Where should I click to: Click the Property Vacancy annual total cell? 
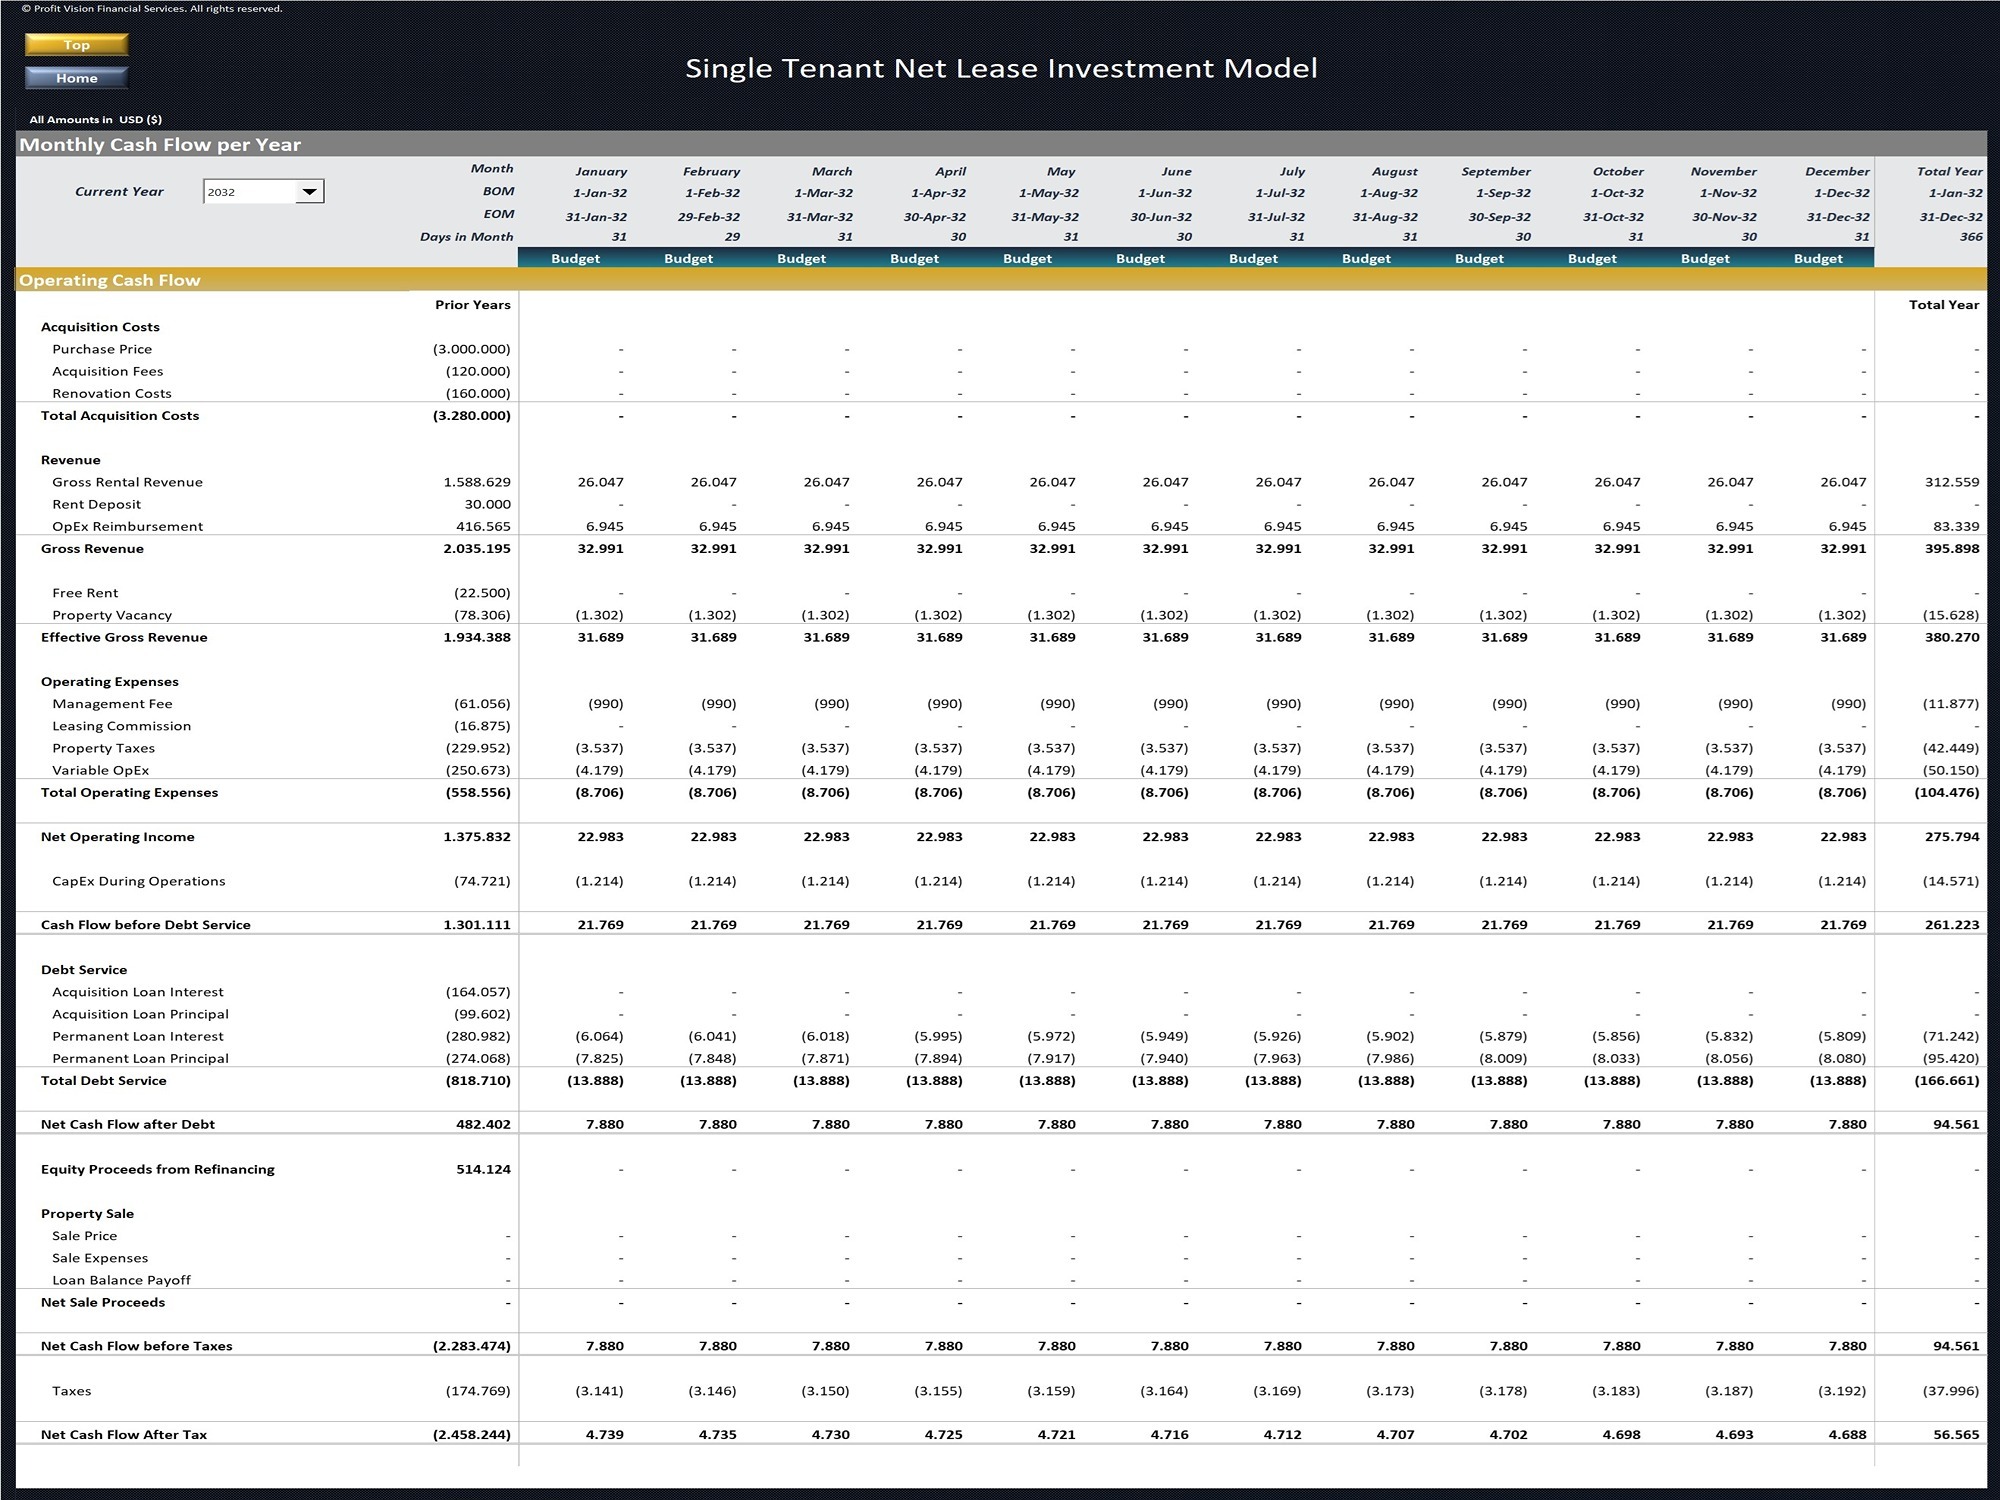pos(1950,615)
